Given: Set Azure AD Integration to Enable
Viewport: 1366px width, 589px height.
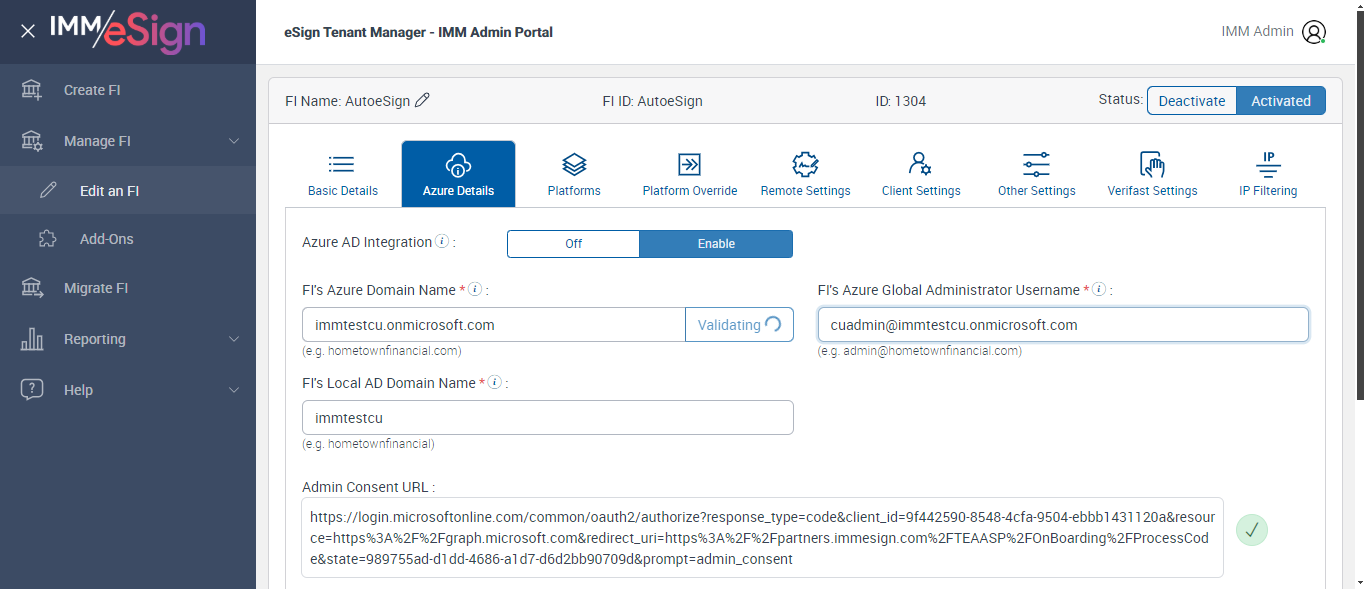Looking at the screenshot, I should pyautogui.click(x=716, y=244).
